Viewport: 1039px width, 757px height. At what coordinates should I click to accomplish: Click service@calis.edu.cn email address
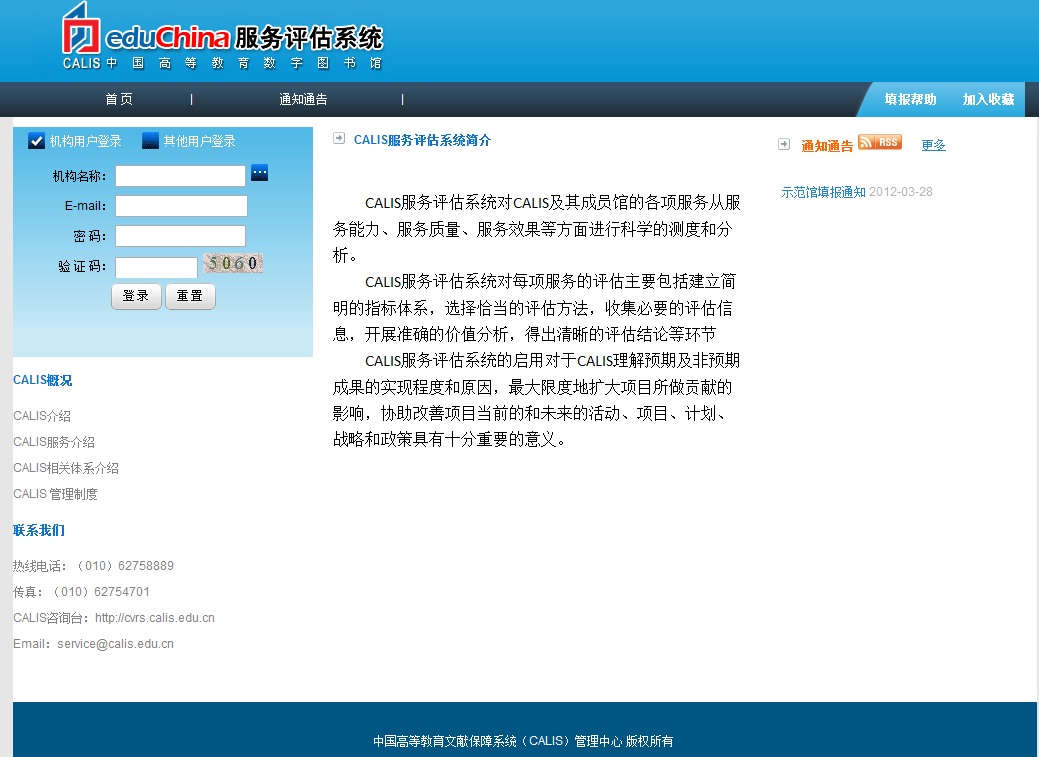pyautogui.click(x=115, y=644)
